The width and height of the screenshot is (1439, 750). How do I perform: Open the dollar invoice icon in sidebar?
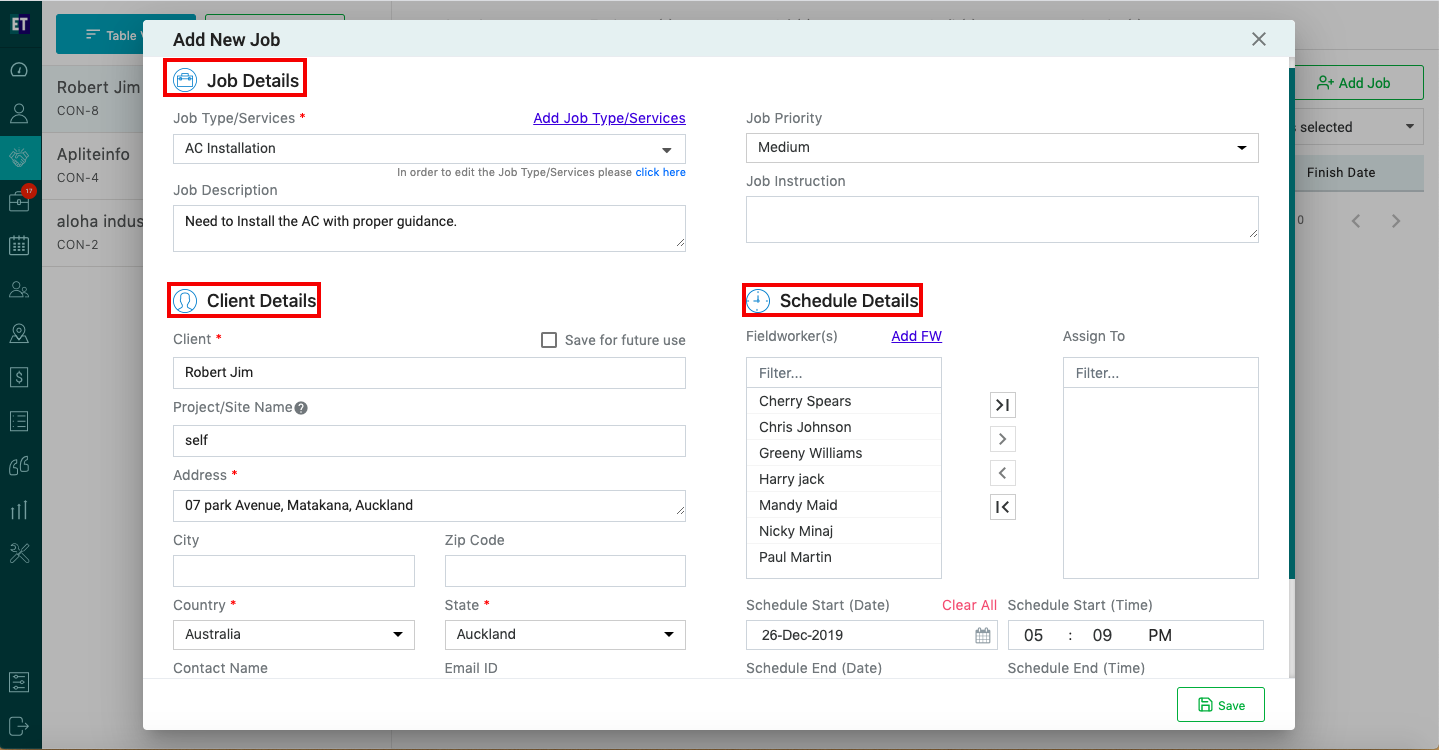pyautogui.click(x=19, y=377)
